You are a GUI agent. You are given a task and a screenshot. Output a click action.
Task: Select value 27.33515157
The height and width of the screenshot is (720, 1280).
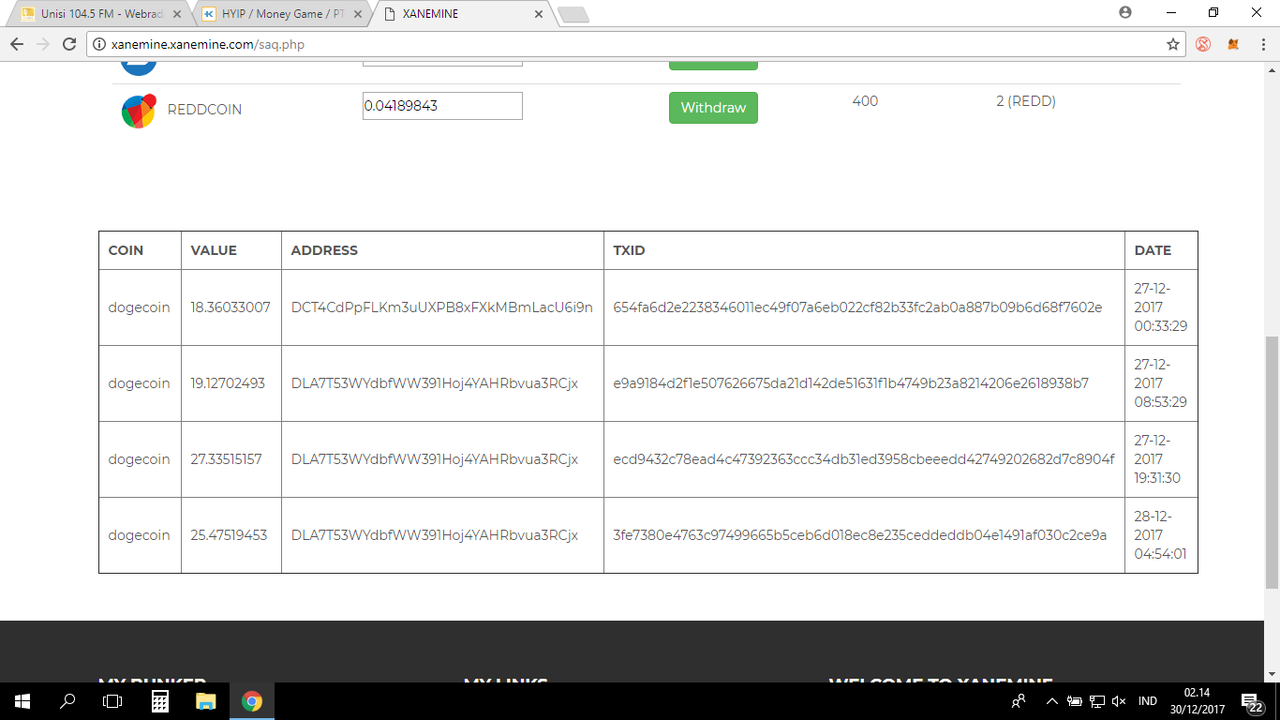226,459
